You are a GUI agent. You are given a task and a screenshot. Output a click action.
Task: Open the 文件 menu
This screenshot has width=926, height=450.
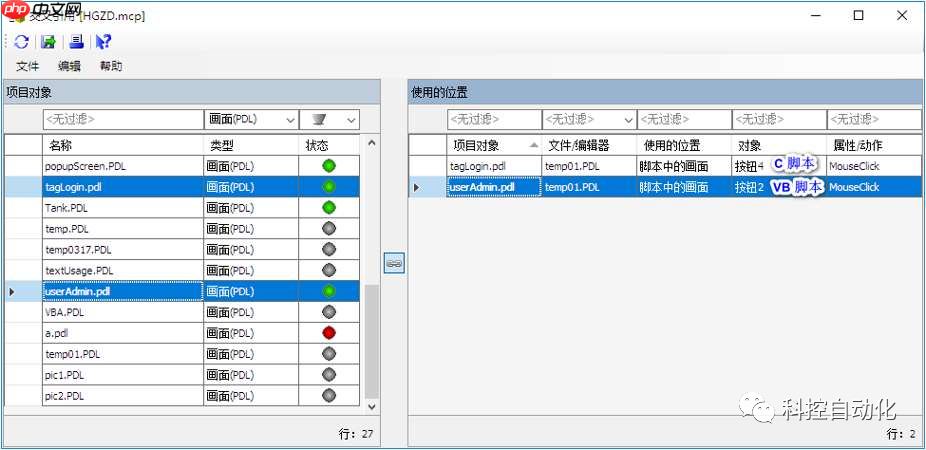(x=27, y=66)
